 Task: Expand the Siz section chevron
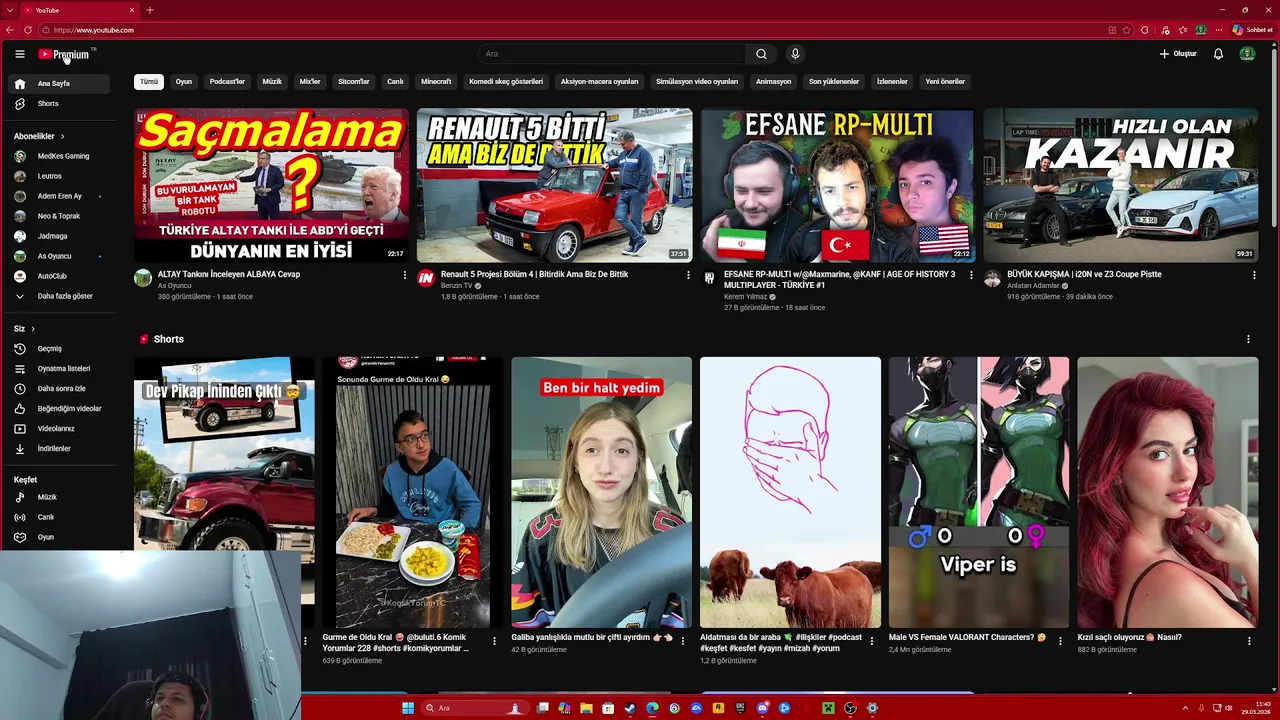(x=33, y=329)
